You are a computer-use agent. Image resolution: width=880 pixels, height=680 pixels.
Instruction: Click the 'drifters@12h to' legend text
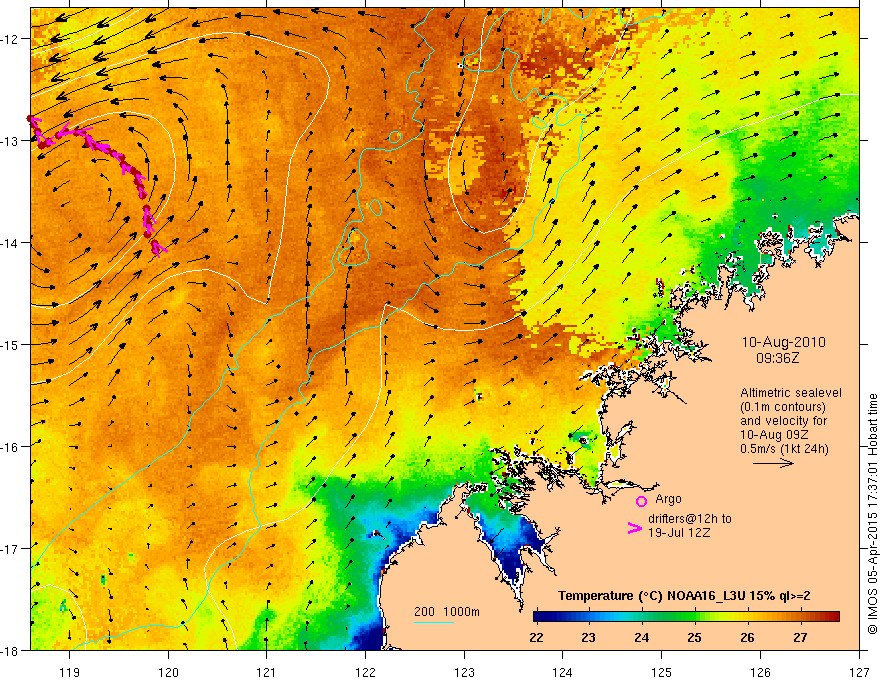690,519
